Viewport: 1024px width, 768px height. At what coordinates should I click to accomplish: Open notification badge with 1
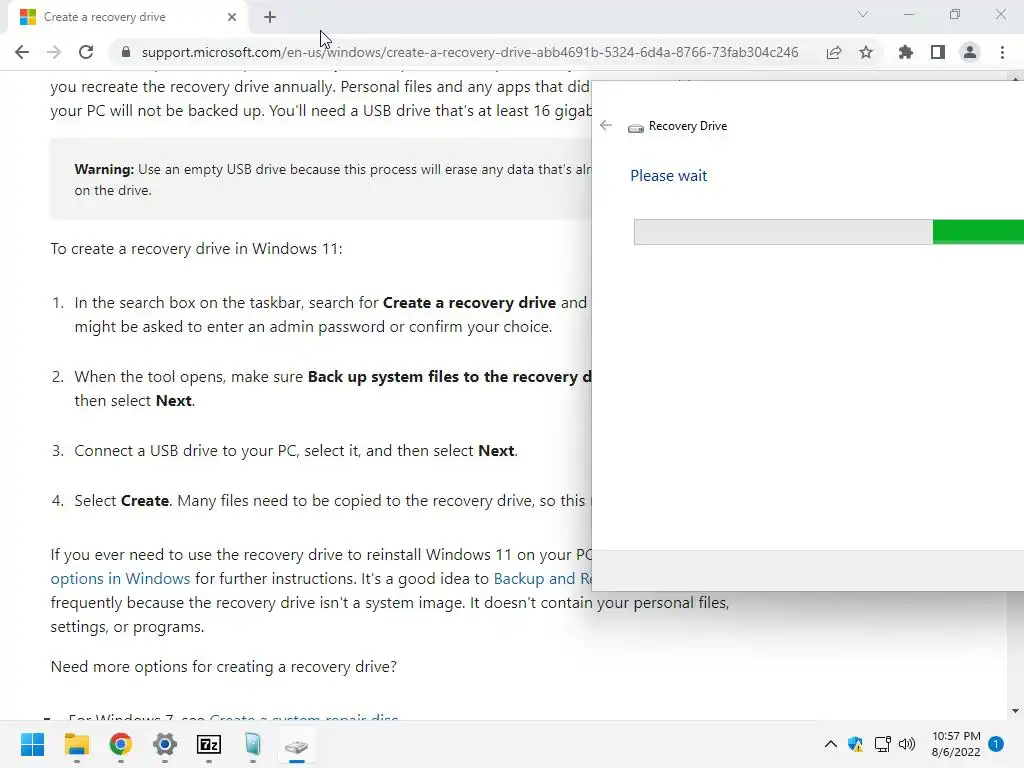click(996, 744)
